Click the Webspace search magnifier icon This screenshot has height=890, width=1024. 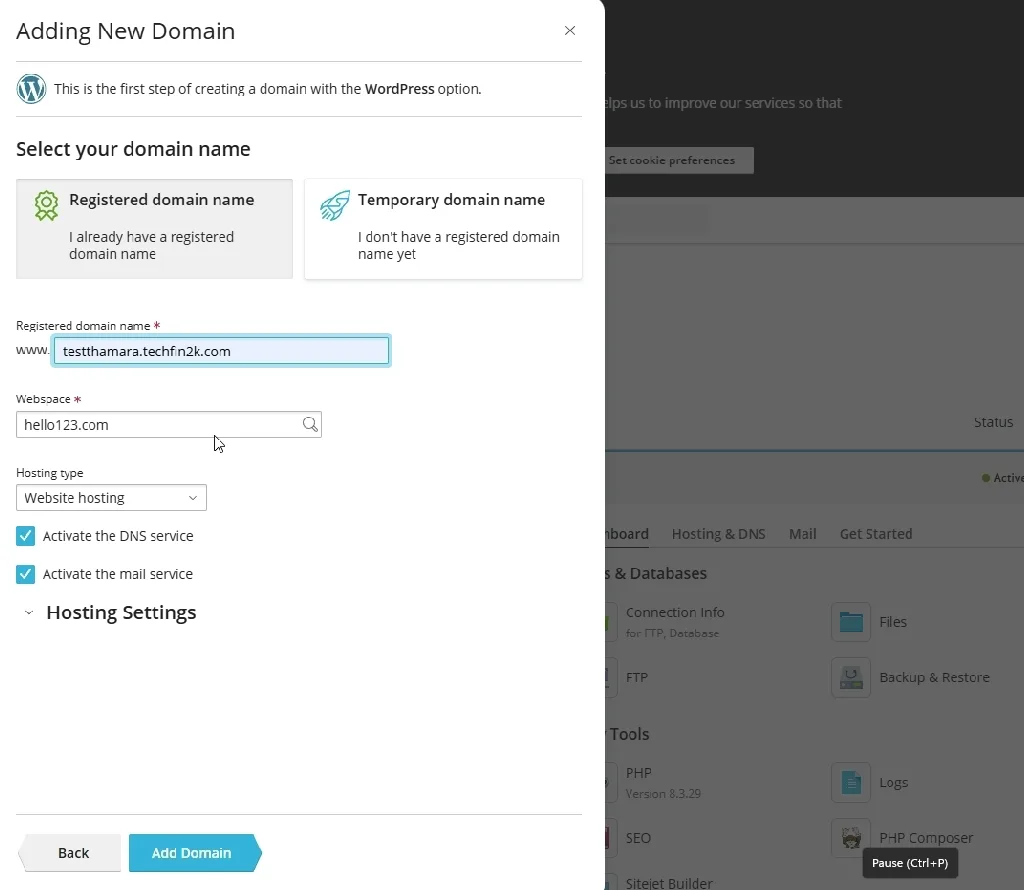click(x=310, y=424)
